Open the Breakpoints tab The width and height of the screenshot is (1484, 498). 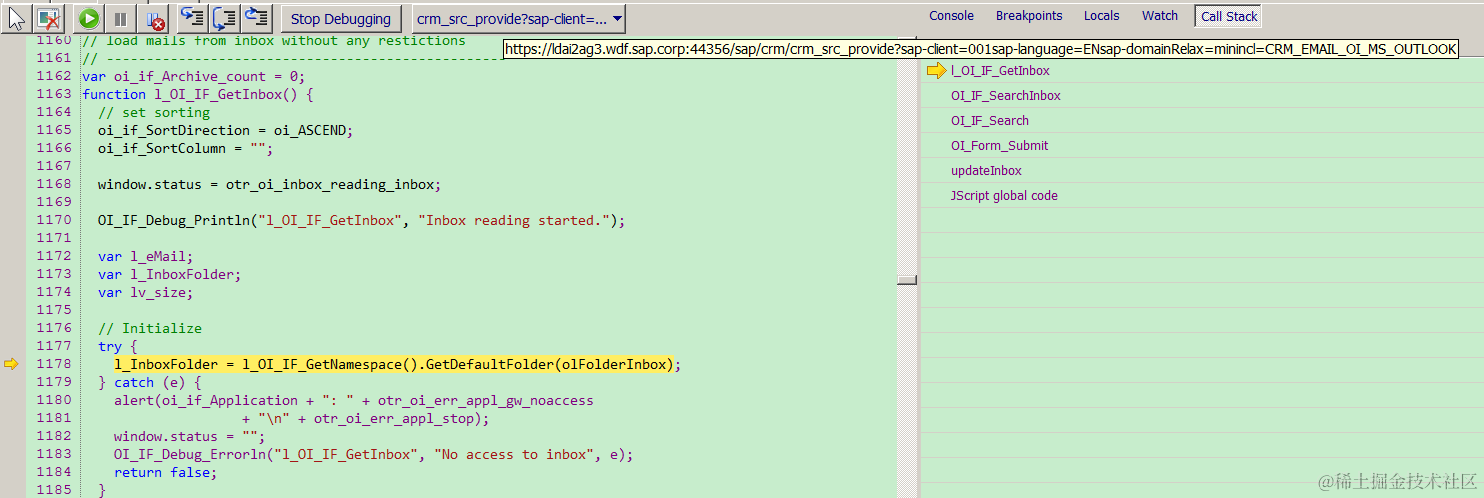(x=1029, y=16)
